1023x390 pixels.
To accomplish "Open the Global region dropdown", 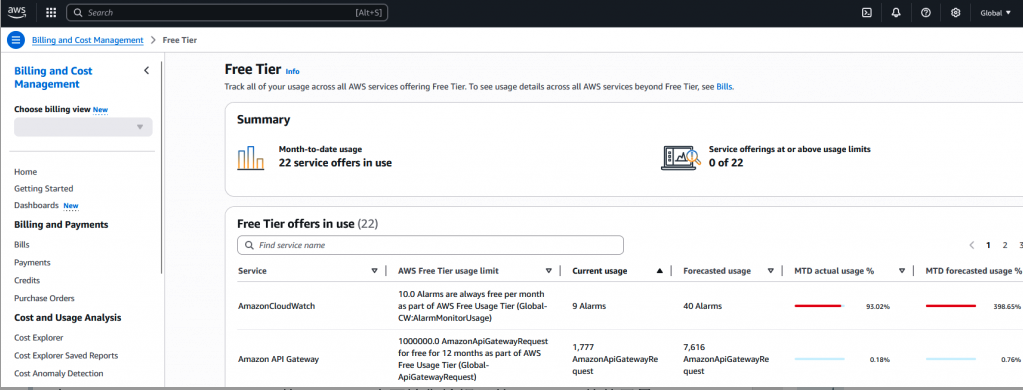I will (x=996, y=12).
